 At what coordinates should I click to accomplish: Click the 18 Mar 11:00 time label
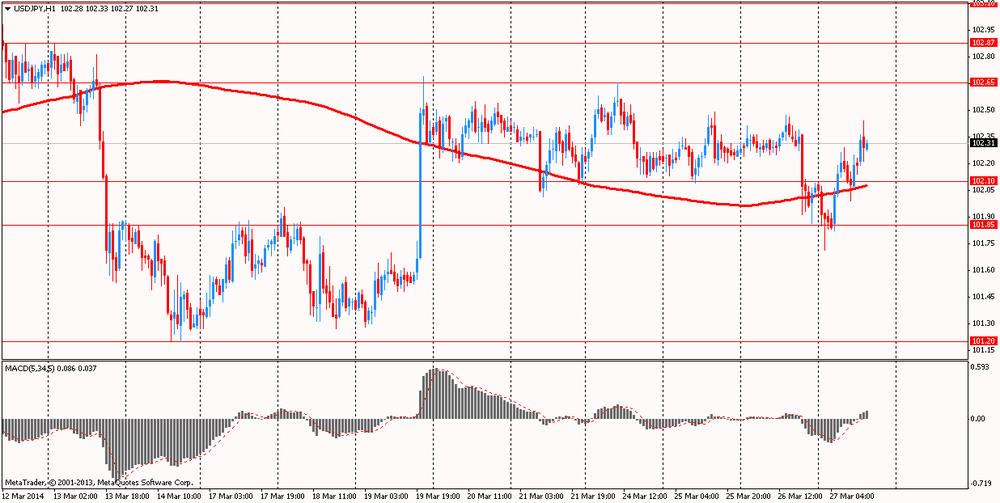[x=334, y=495]
